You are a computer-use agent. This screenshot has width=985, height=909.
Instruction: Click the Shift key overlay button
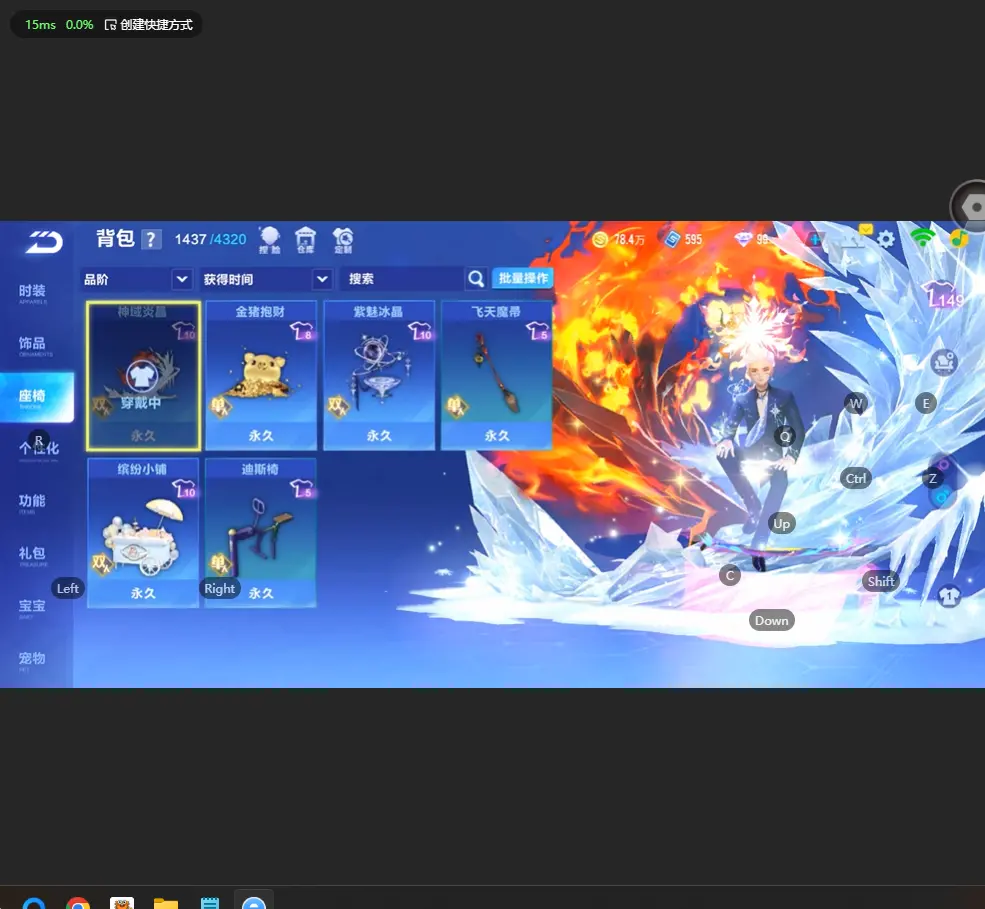pyautogui.click(x=881, y=582)
